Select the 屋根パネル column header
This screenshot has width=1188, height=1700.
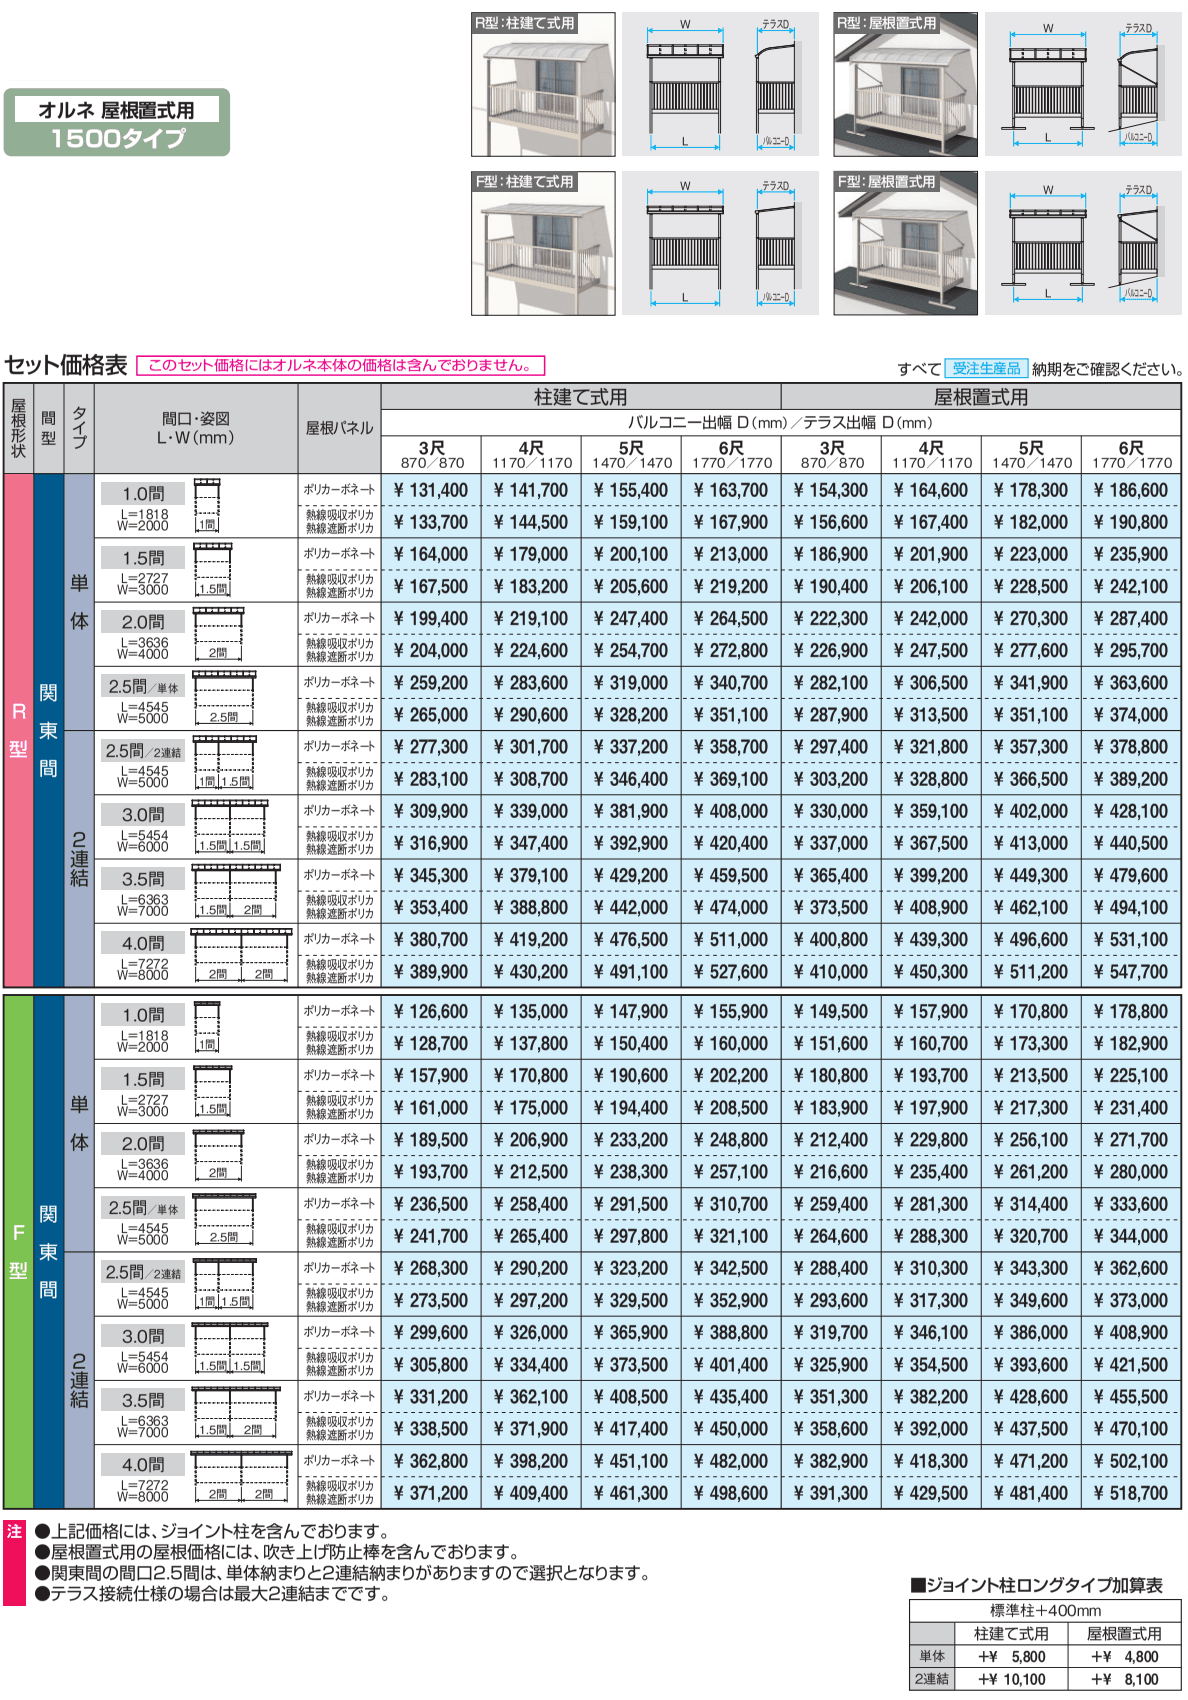(x=340, y=428)
